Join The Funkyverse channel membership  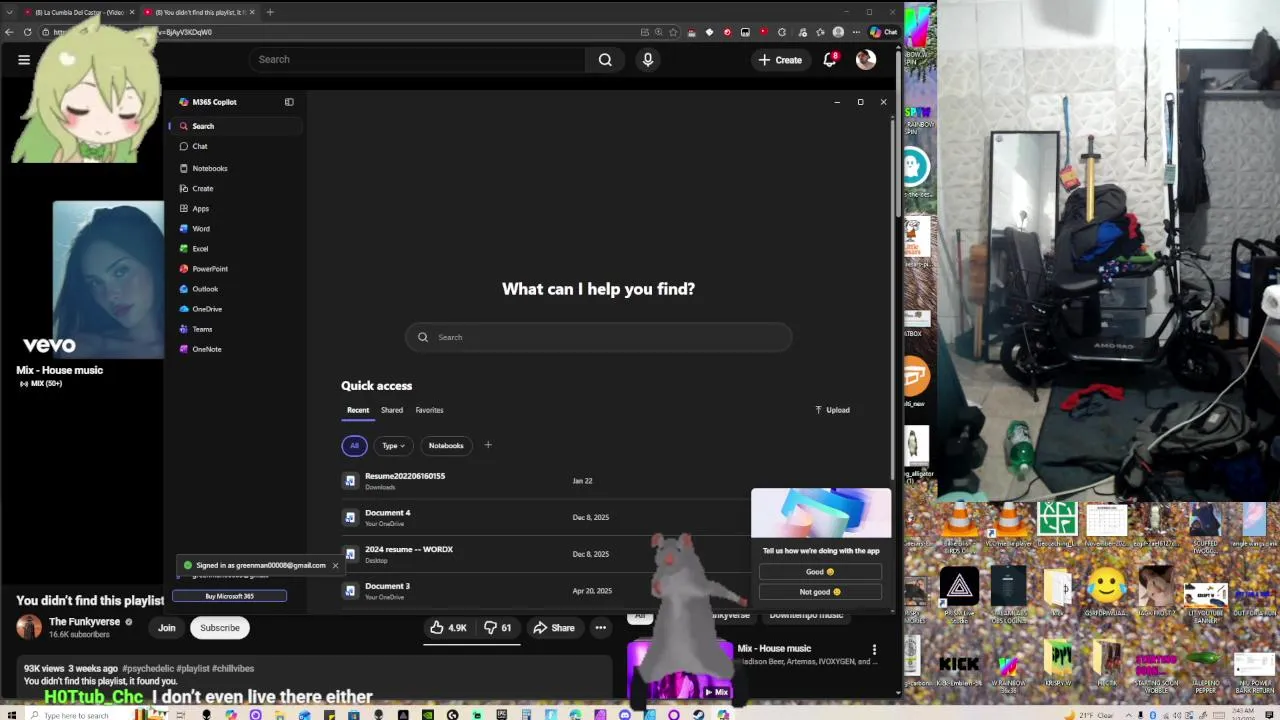pos(167,628)
